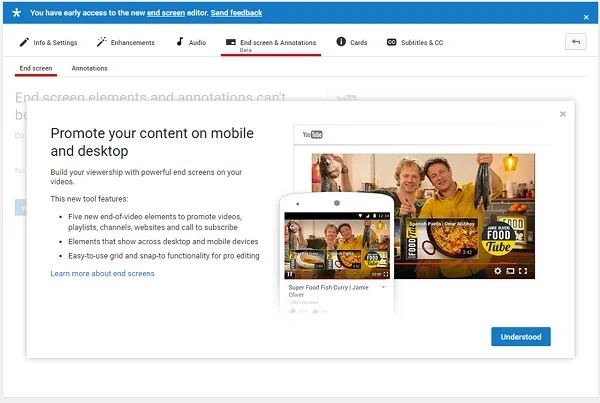Click the star icon in the blue banner
The width and height of the screenshot is (600, 403).
pos(15,13)
